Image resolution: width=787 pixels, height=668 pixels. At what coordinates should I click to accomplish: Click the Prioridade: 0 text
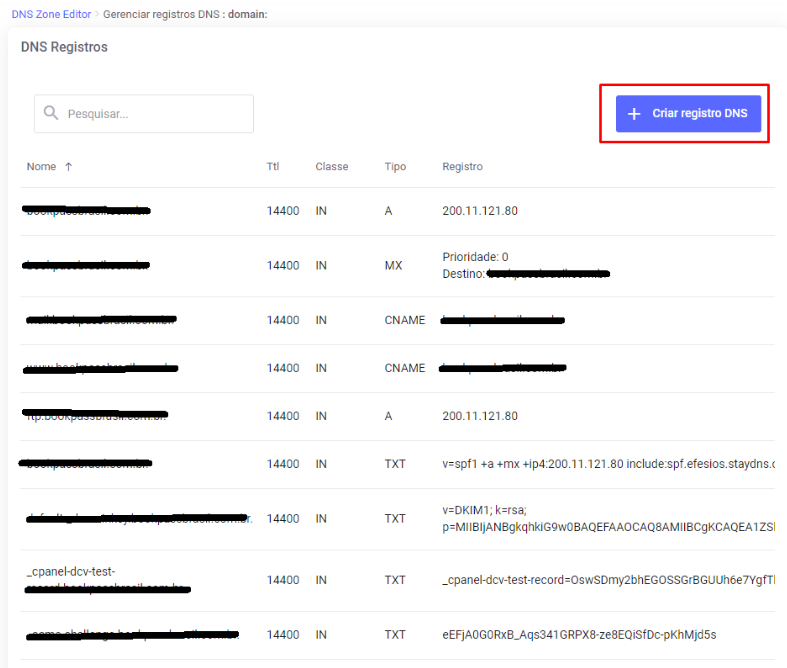[x=475, y=257]
